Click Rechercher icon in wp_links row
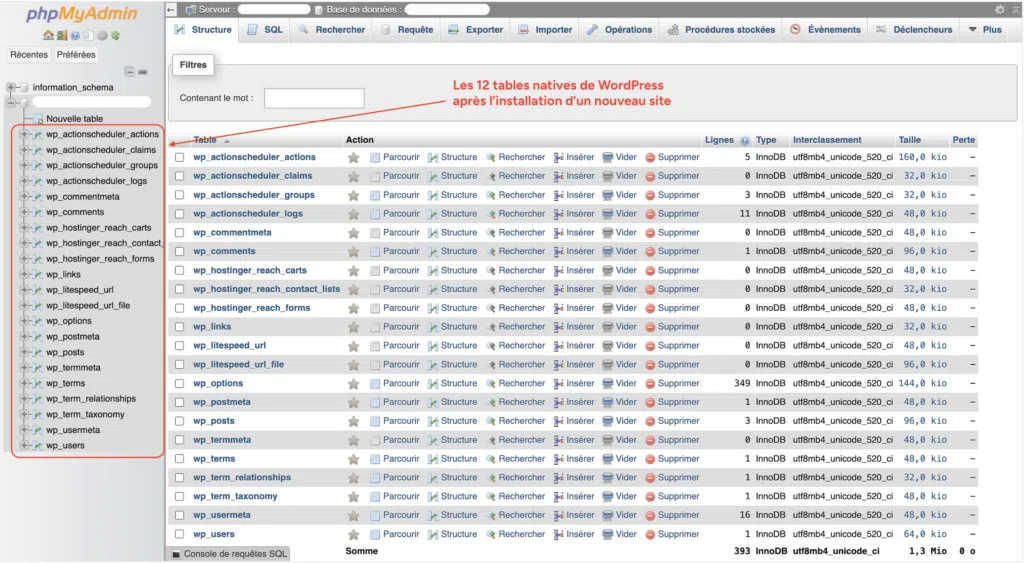The width and height of the screenshot is (1024, 563). [491, 327]
